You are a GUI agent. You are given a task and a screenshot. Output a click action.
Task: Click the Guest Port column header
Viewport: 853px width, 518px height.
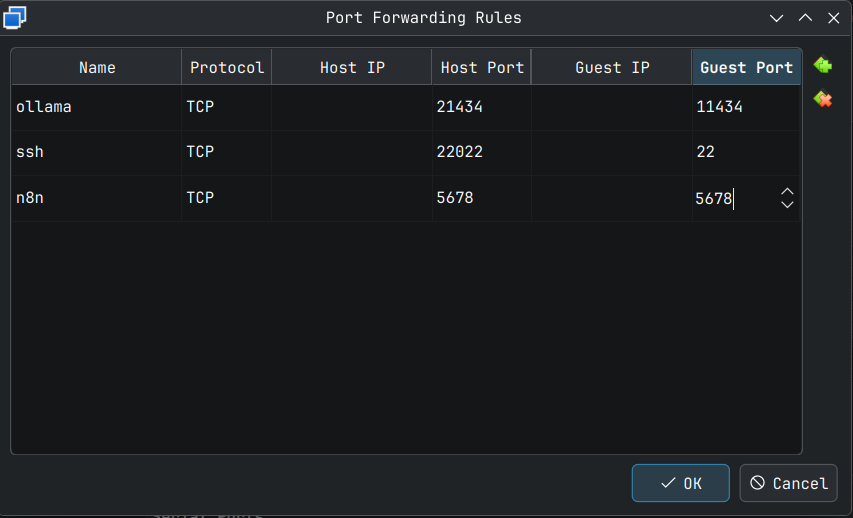click(746, 68)
